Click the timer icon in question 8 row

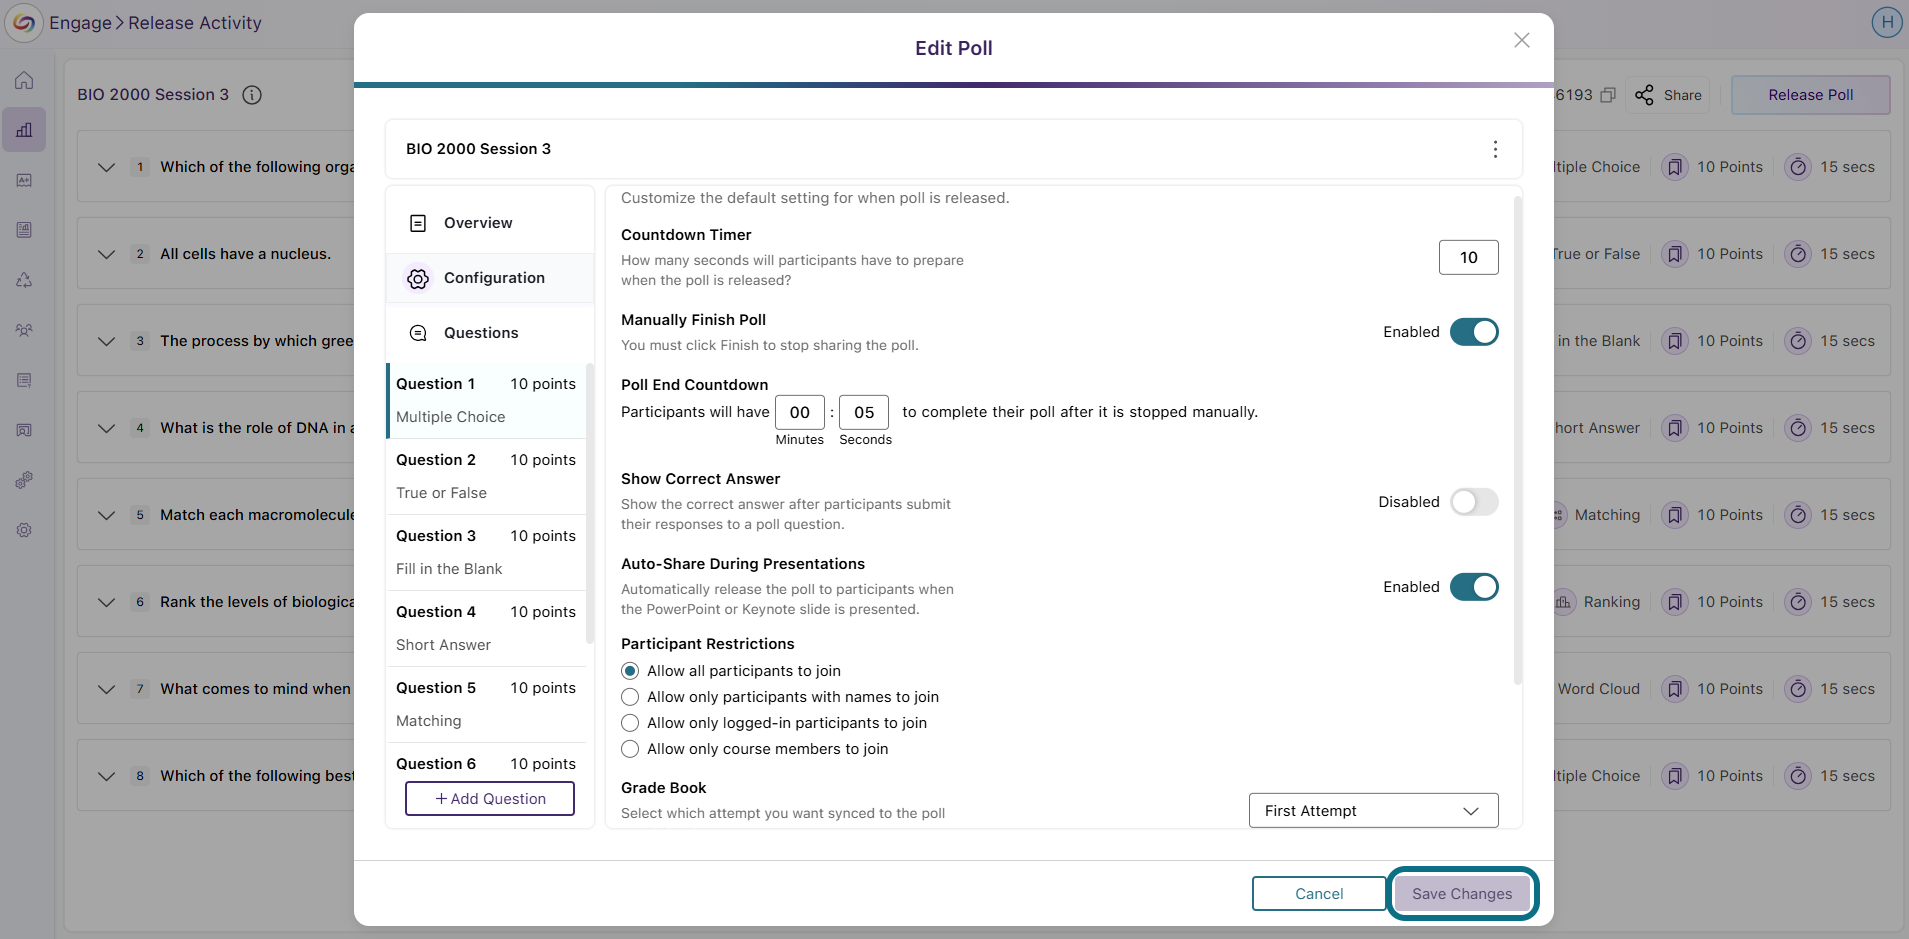click(1798, 776)
